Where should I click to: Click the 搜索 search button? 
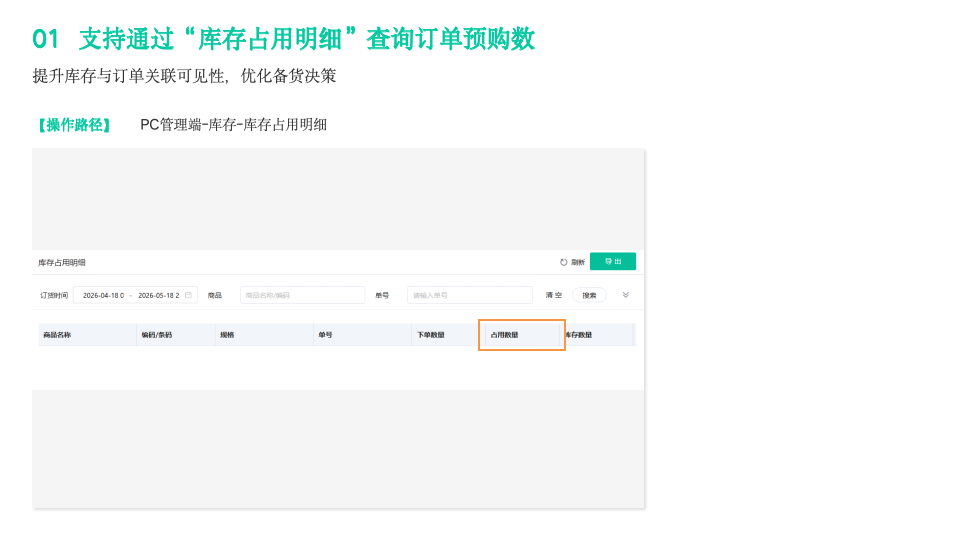point(589,295)
